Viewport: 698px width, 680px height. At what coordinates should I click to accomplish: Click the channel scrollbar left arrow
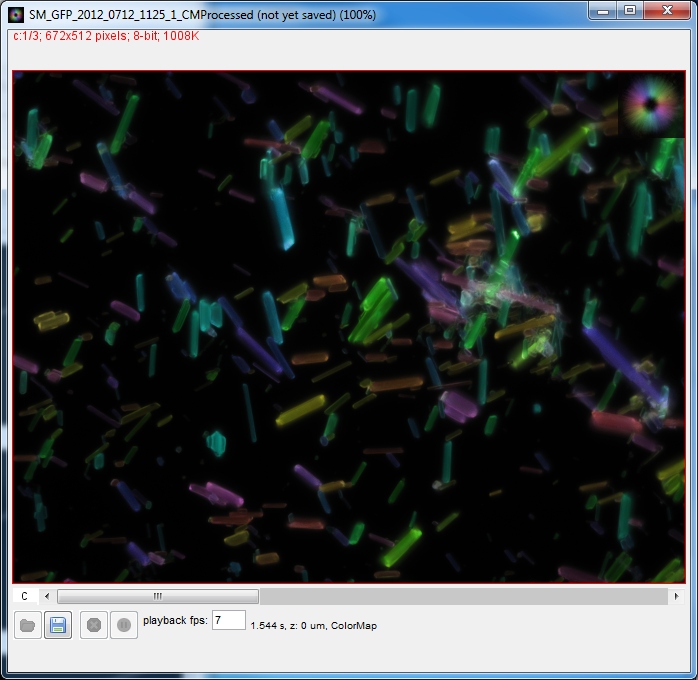(x=47, y=596)
